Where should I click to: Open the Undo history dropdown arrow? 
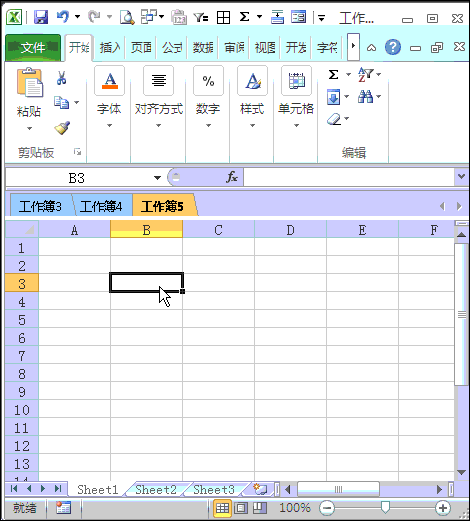[77, 16]
